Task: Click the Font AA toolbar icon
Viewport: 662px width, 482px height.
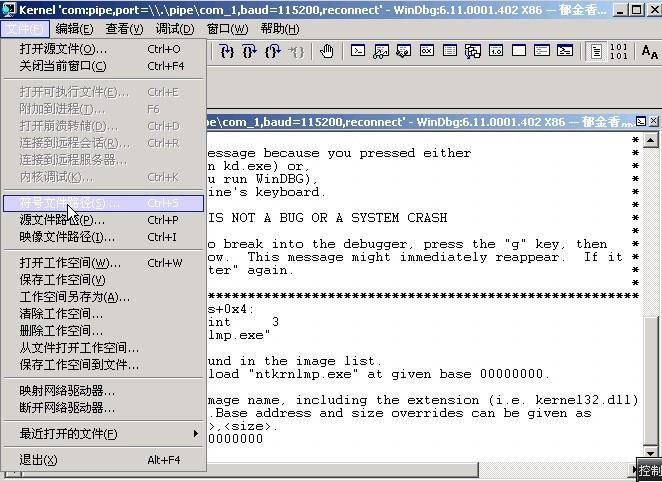Action: tap(649, 51)
